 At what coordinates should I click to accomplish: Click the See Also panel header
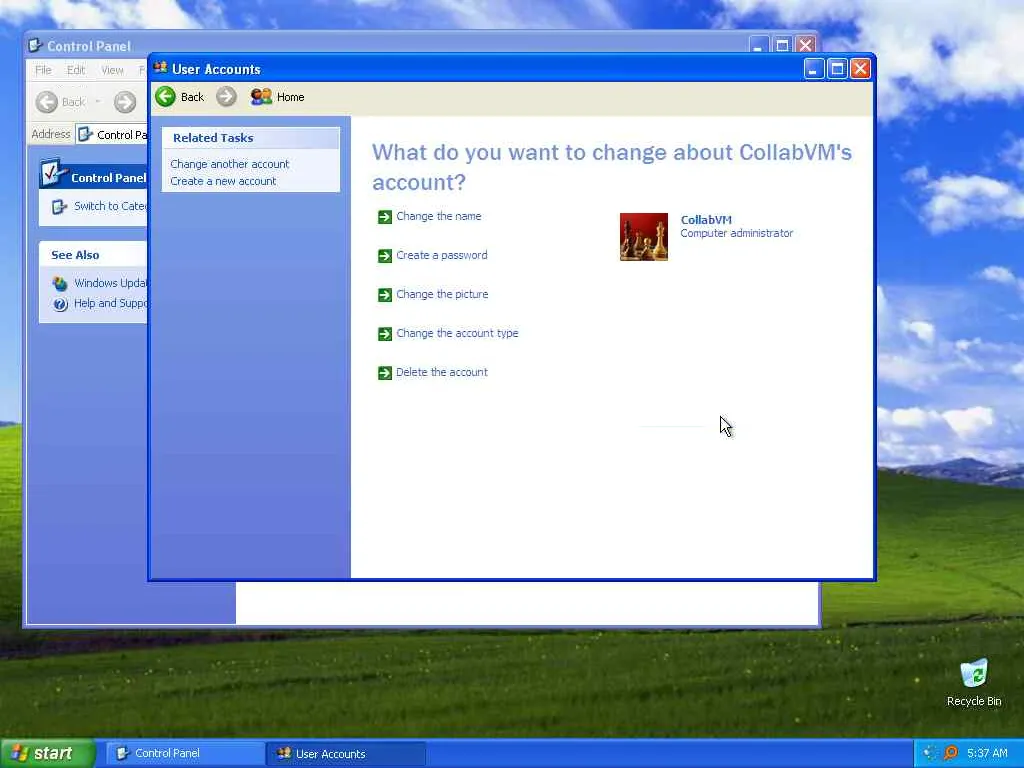click(93, 255)
